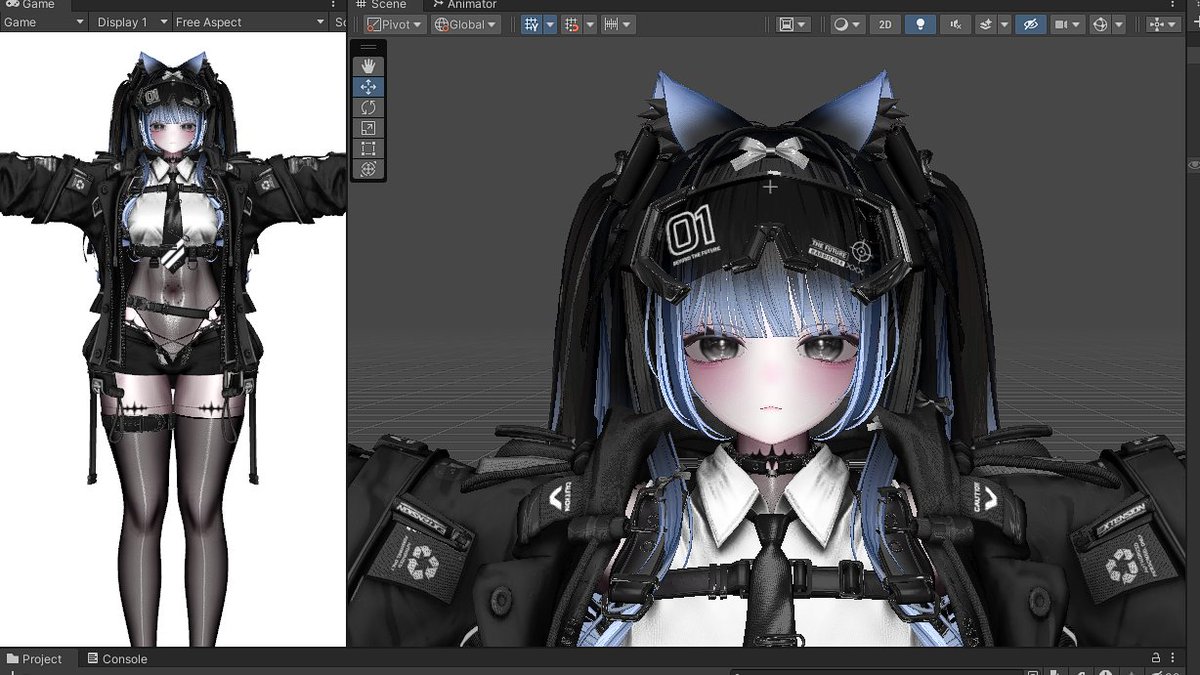Switch to the Console tab
1200x675 pixels.
(x=117, y=659)
